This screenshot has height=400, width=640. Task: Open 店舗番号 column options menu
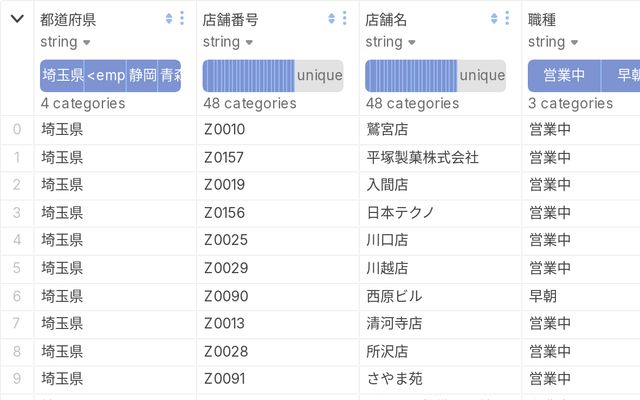pyautogui.click(x=345, y=19)
